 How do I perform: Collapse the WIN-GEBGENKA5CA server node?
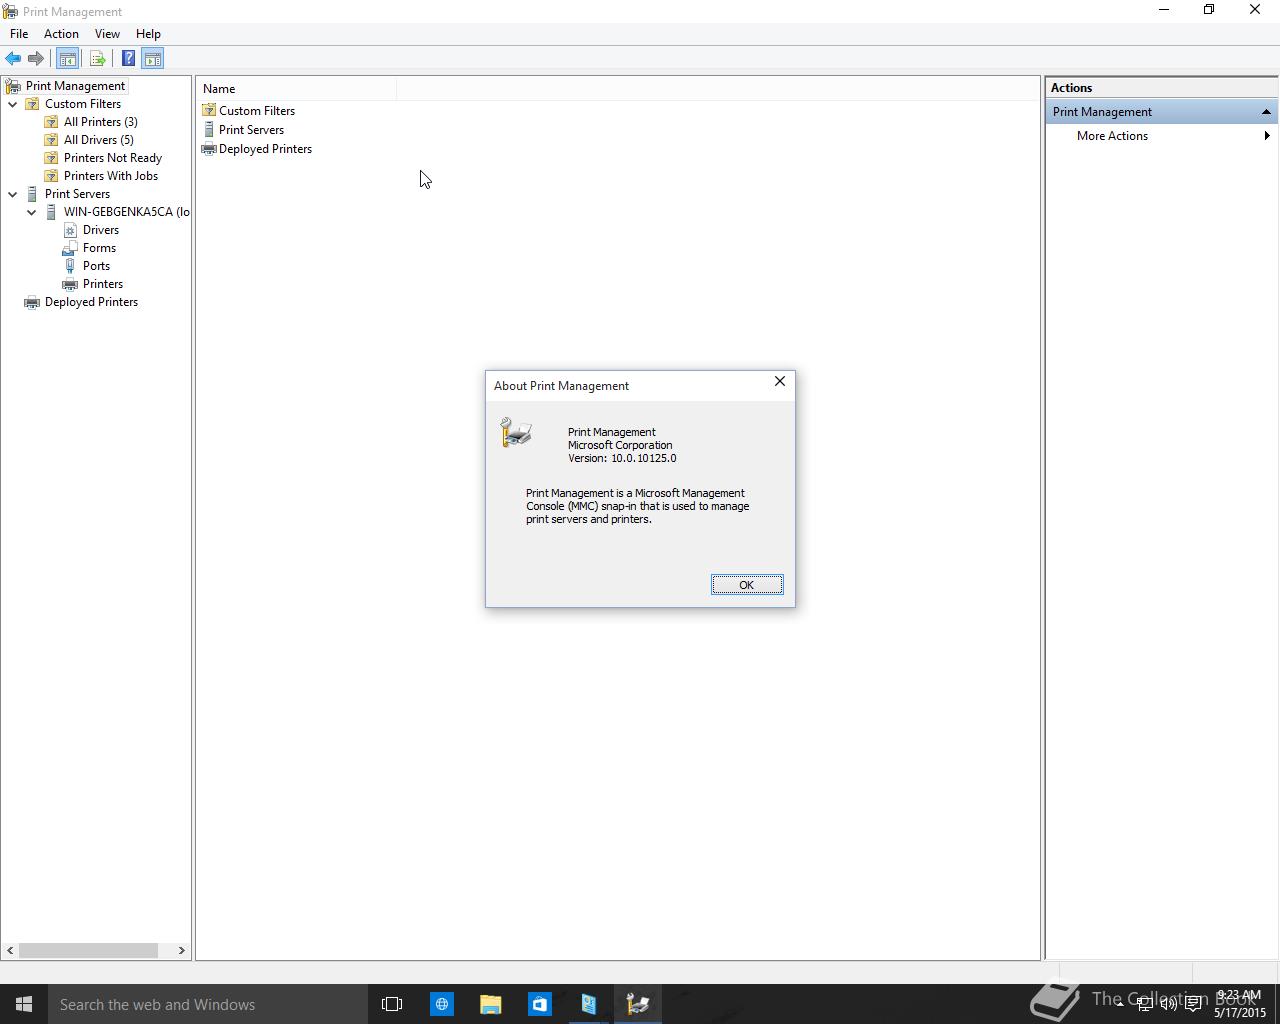pyautogui.click(x=32, y=212)
